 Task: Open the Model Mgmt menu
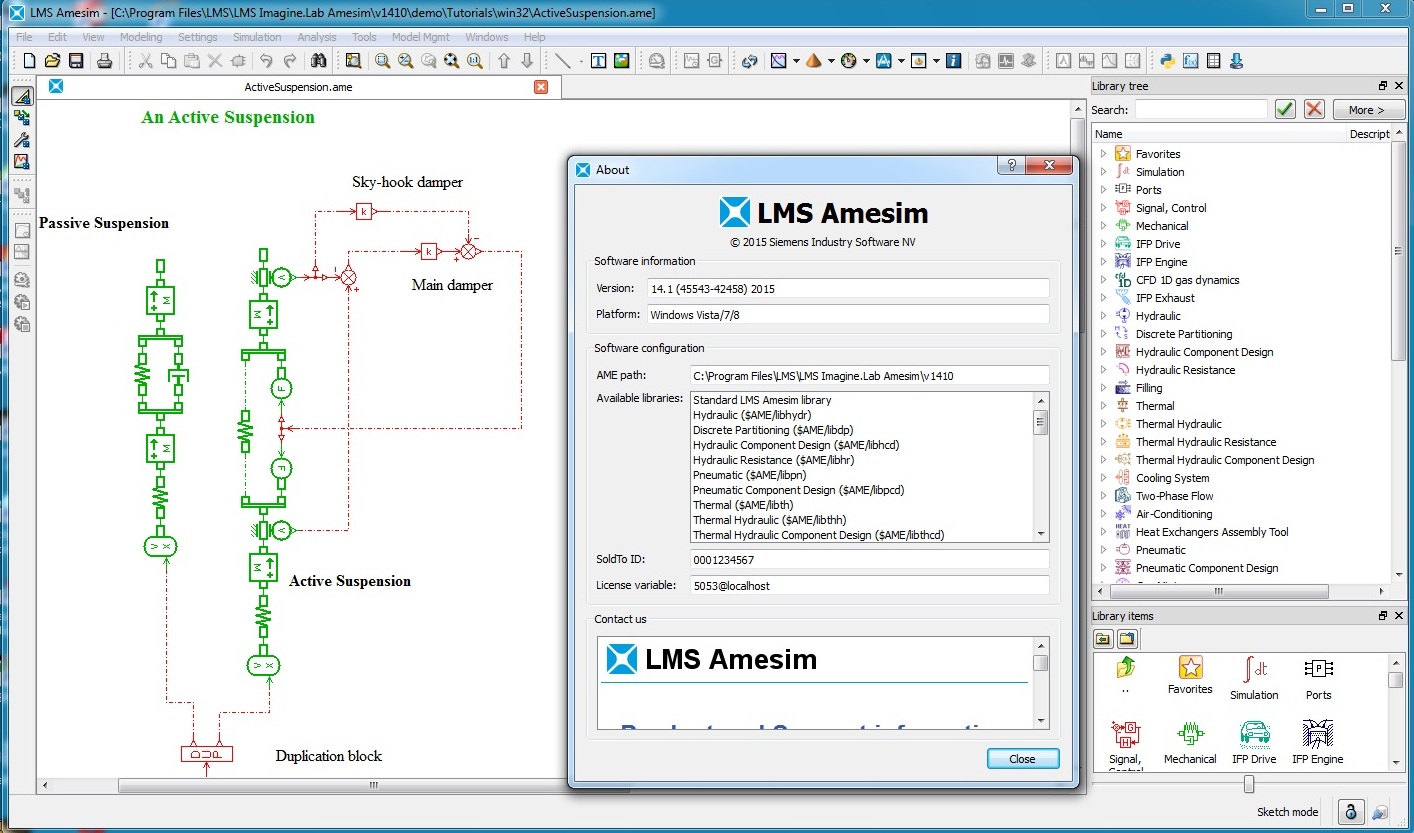point(419,37)
